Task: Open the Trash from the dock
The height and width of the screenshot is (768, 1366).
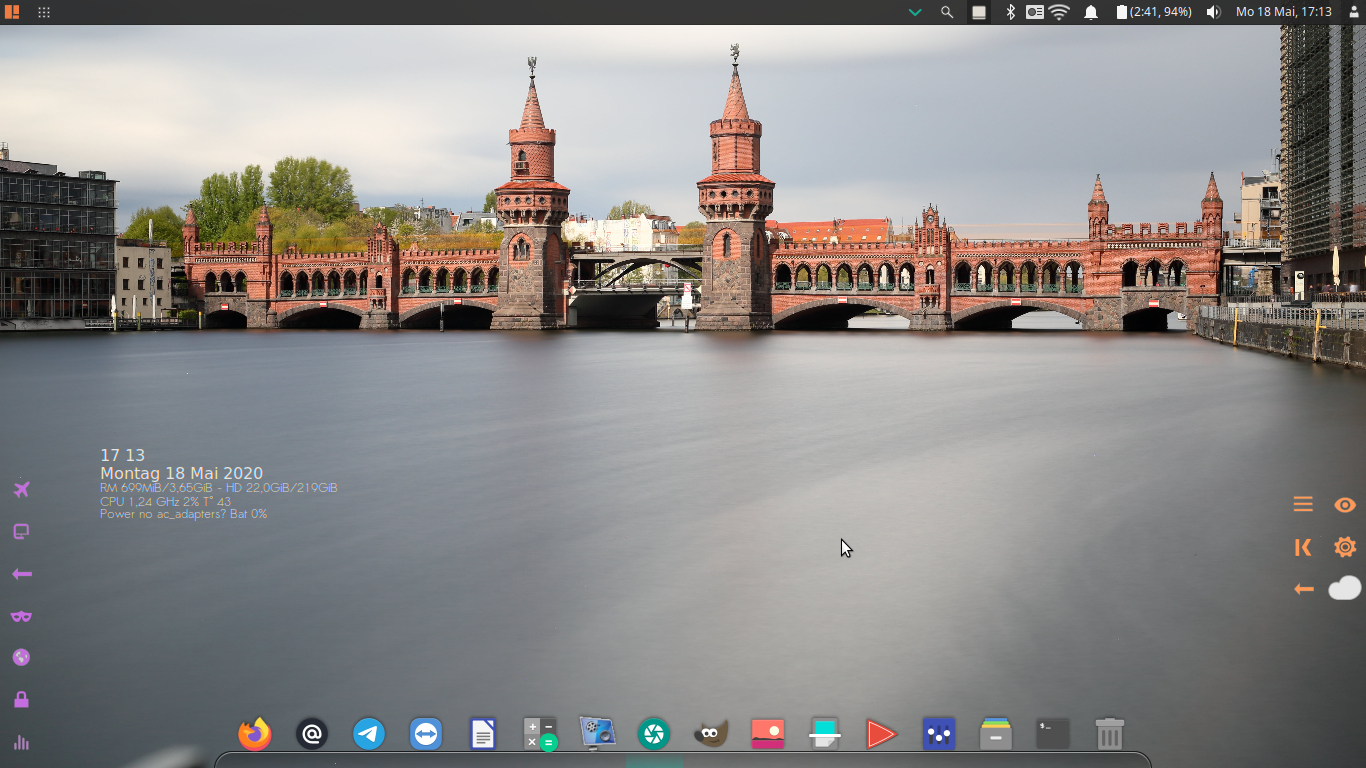Action: [1108, 733]
